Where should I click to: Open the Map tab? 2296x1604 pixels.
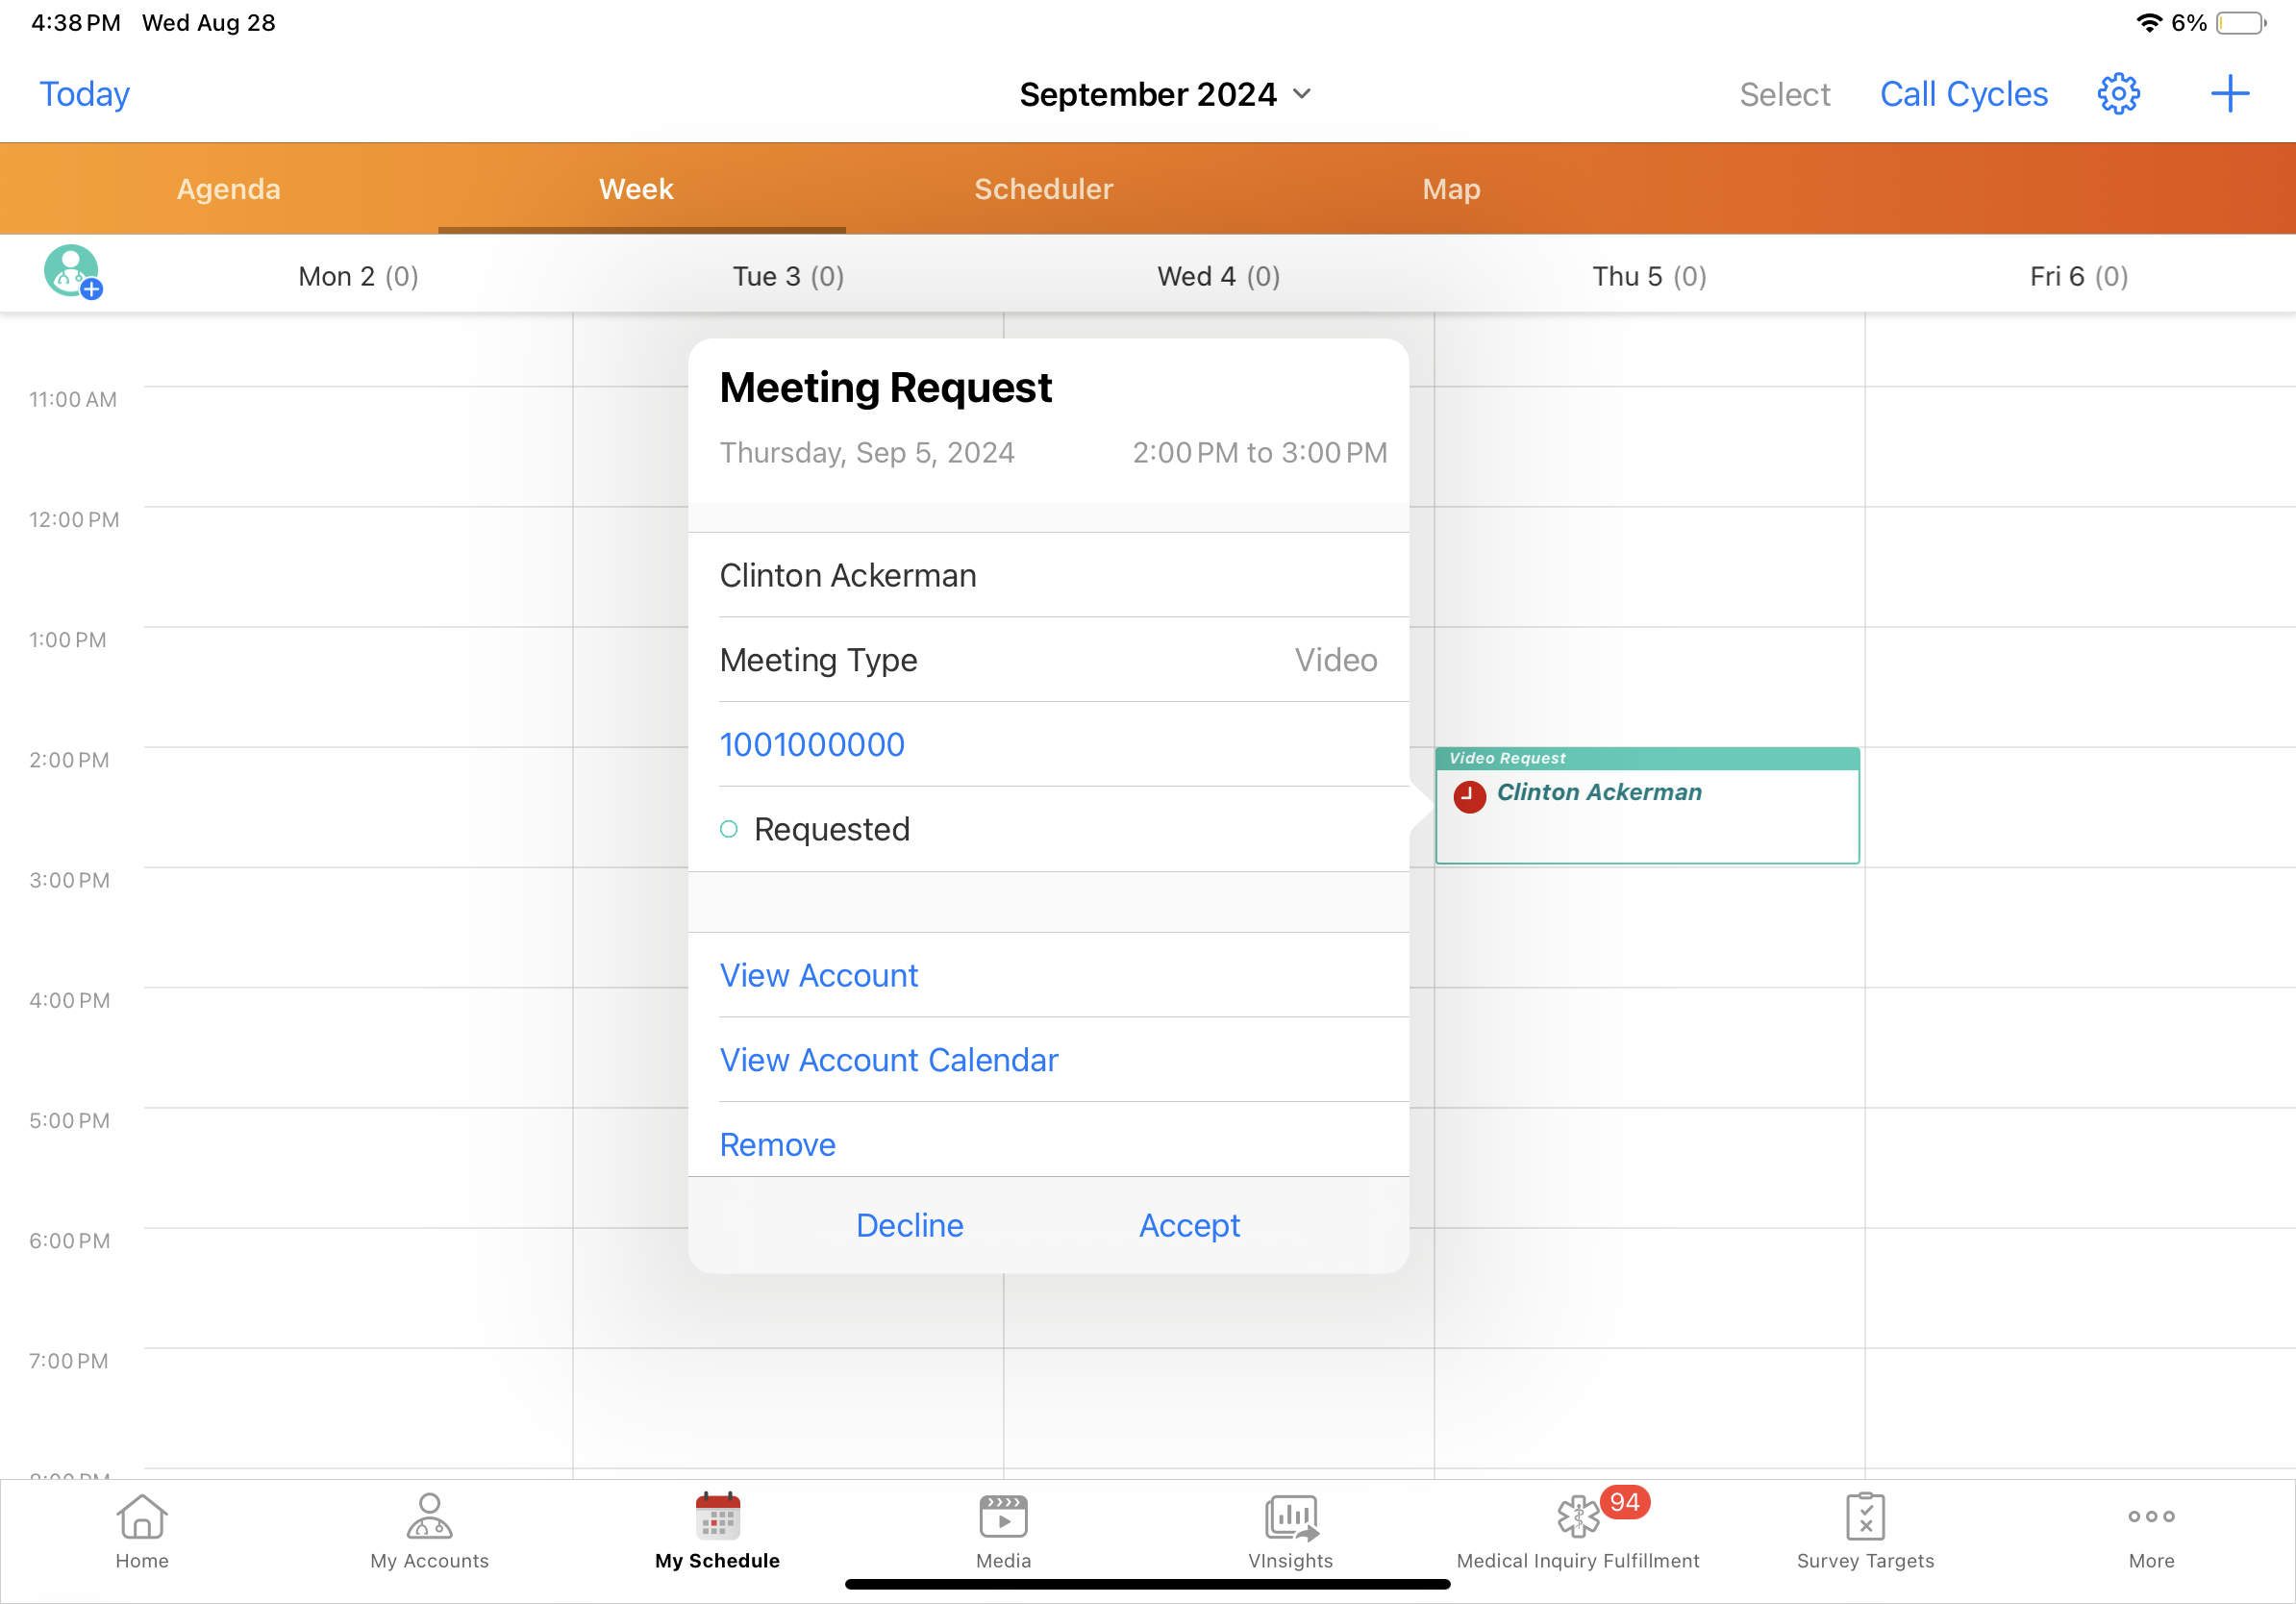[x=1451, y=189]
